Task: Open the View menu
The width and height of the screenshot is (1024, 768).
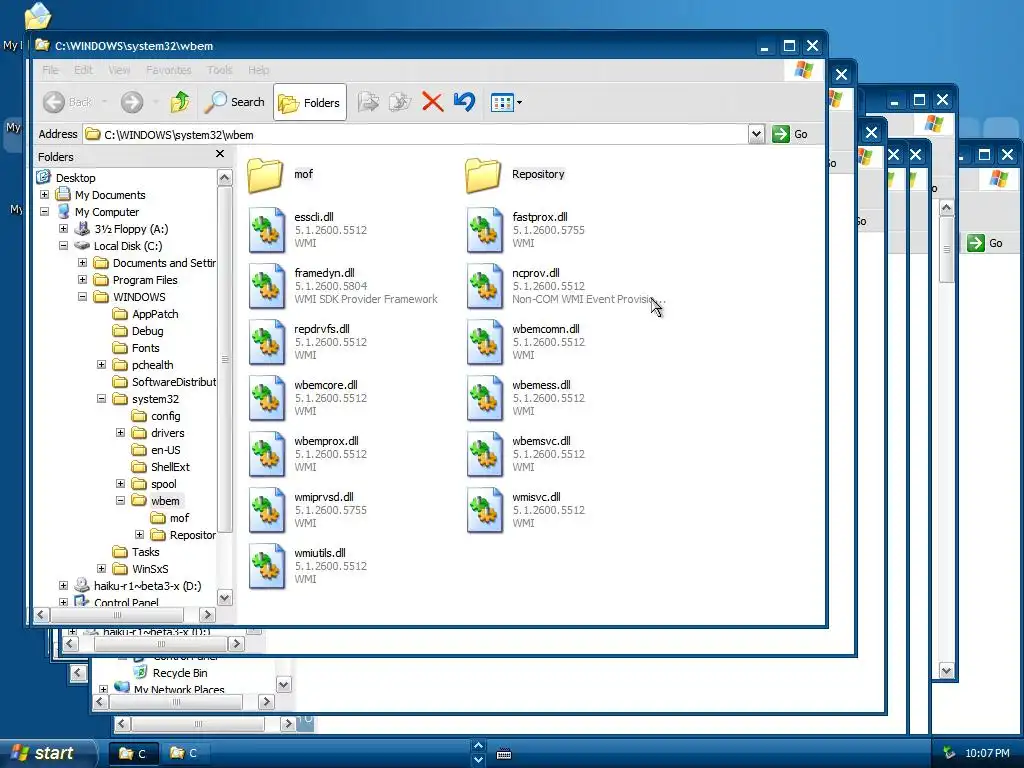Action: (119, 70)
